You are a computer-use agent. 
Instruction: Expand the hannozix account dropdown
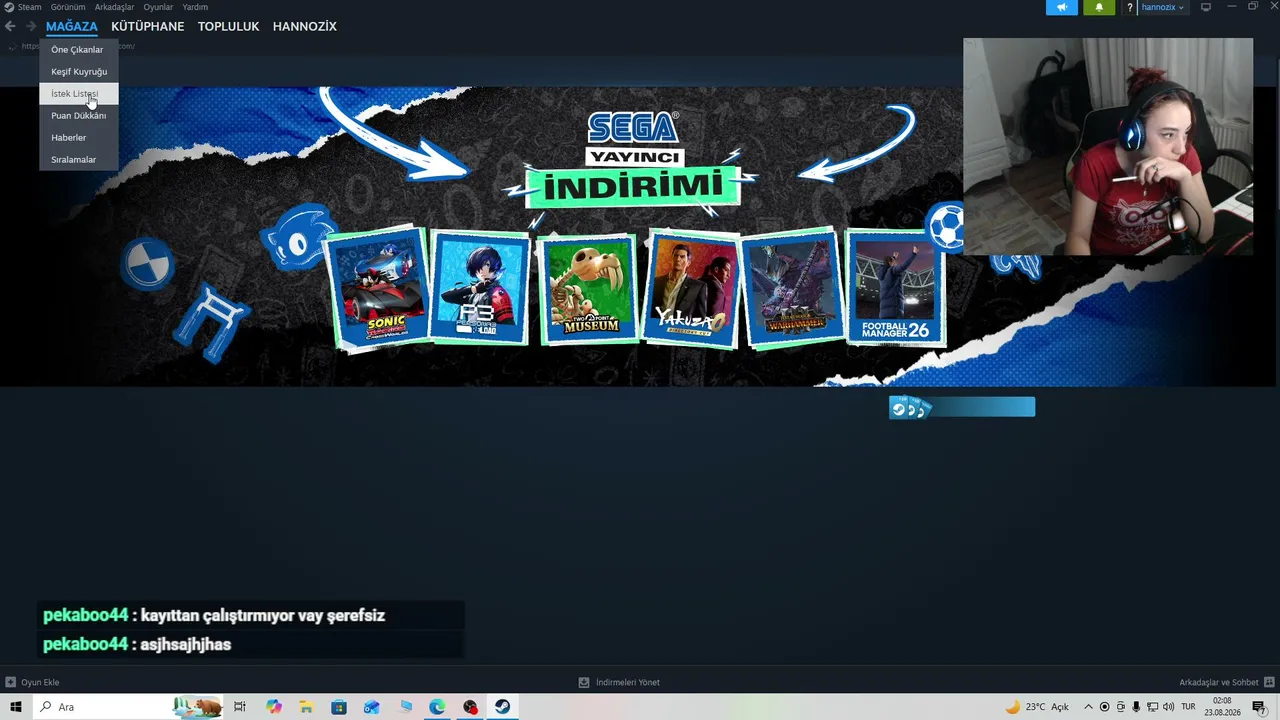[1162, 7]
